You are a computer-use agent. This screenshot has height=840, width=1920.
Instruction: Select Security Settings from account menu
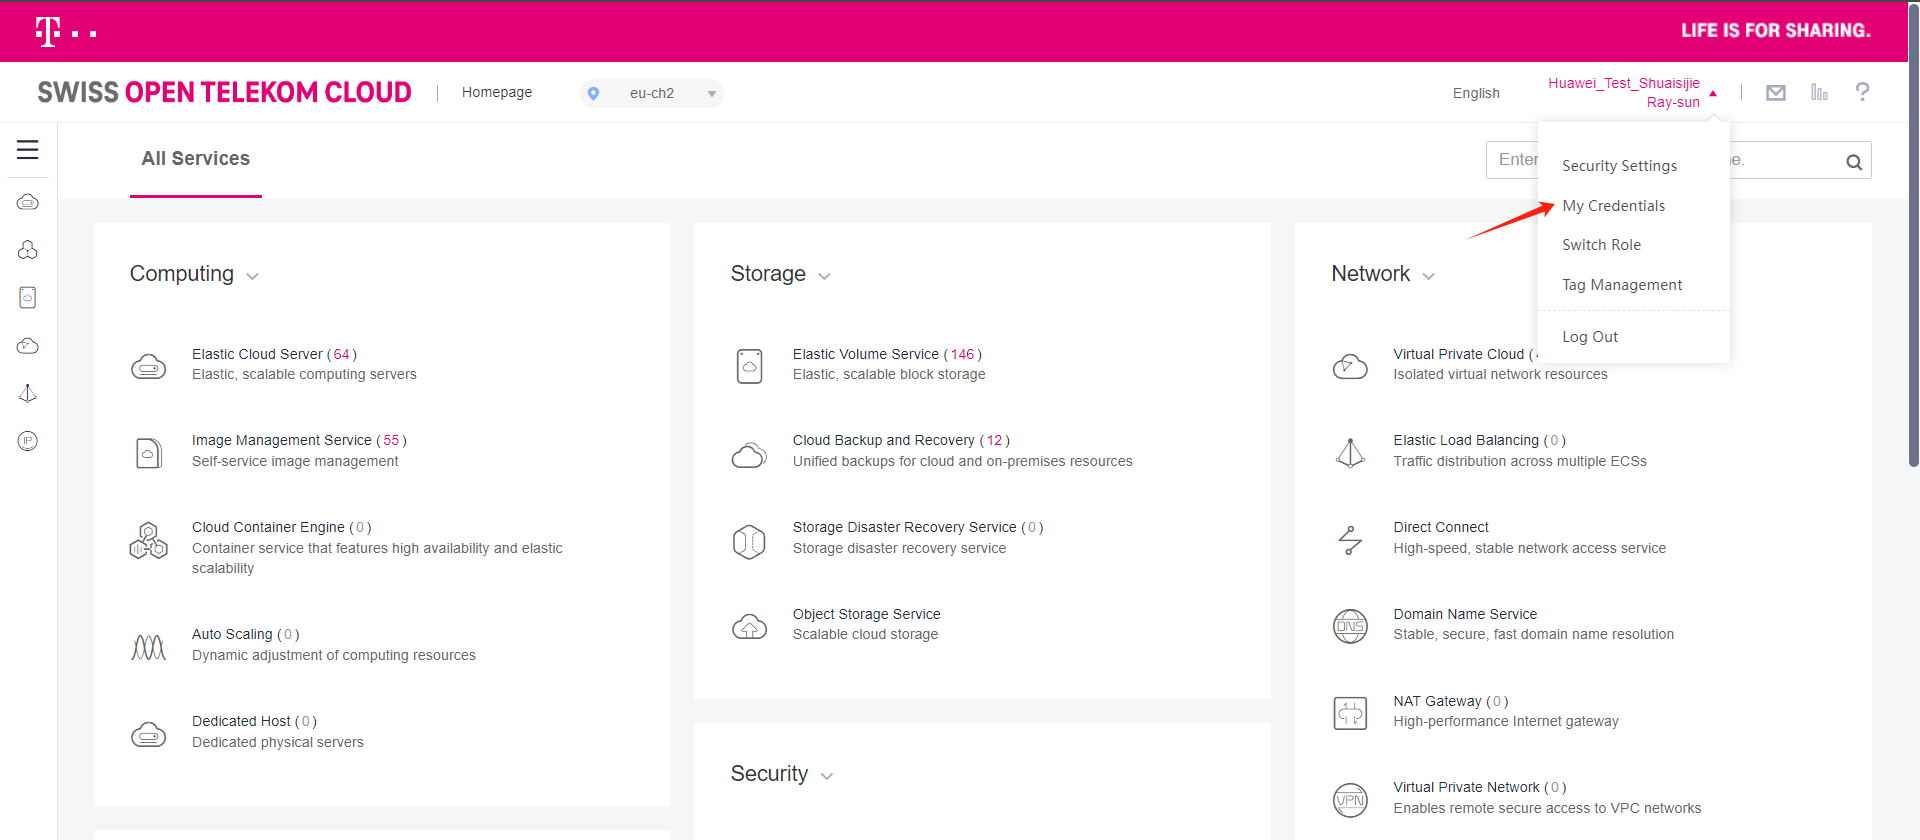click(1620, 166)
